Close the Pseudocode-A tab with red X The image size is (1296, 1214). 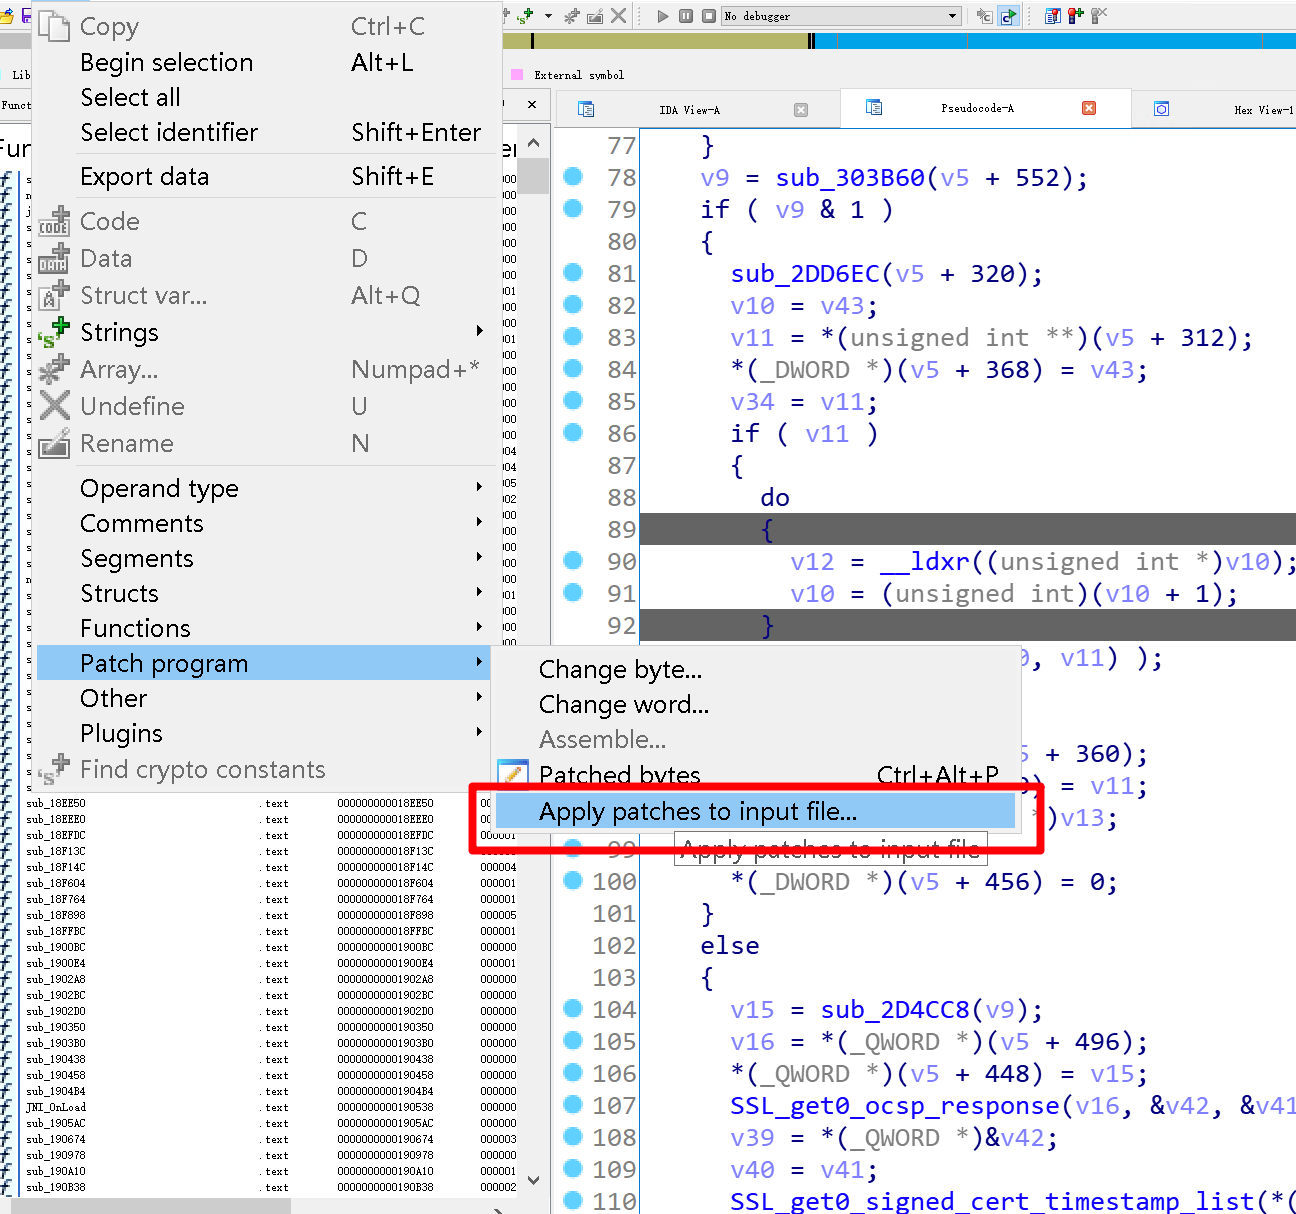1089,108
